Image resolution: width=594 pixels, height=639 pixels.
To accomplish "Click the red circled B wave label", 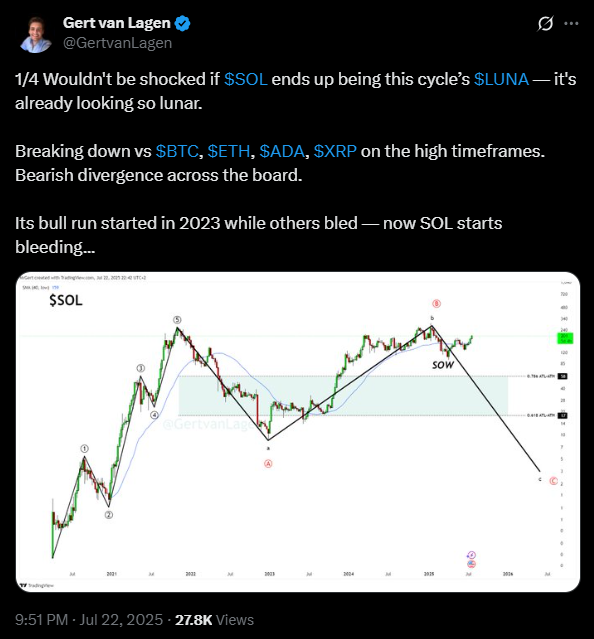I will pos(436,304).
